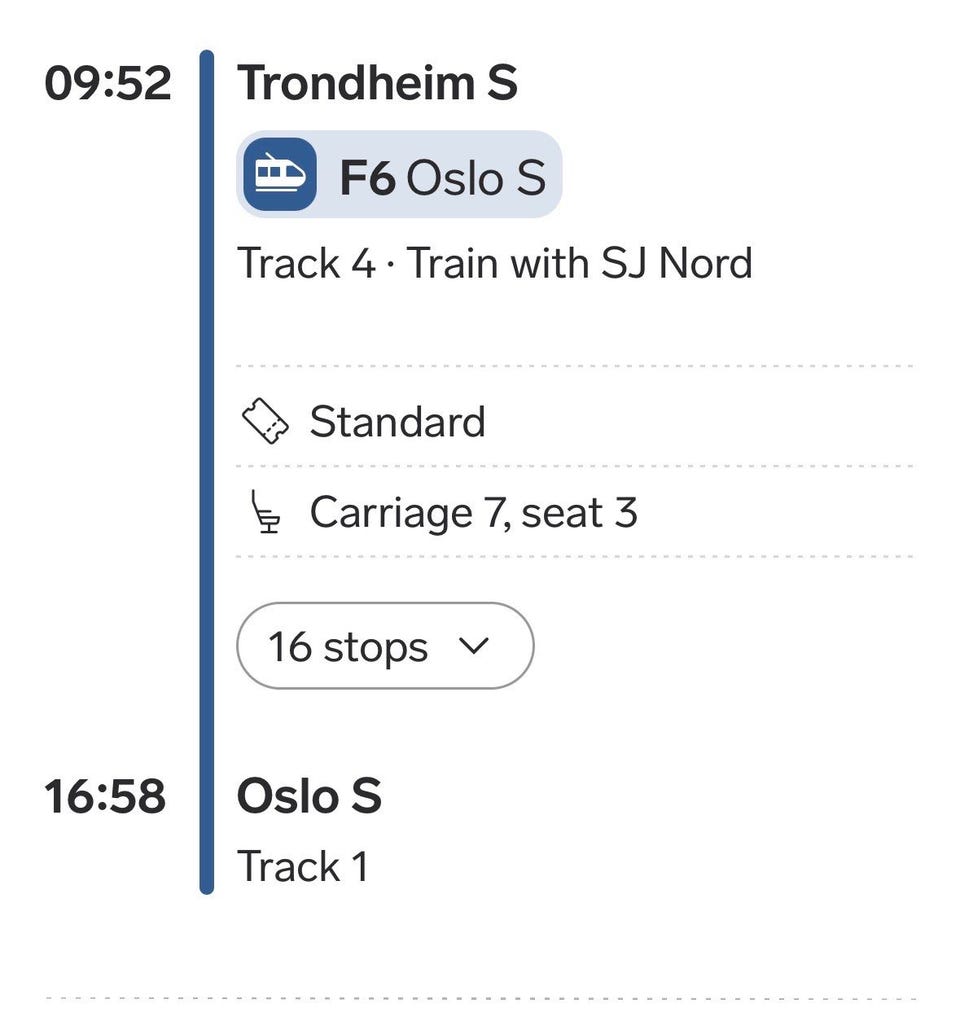Tap the Track 4 platform text
The height and width of the screenshot is (1030, 960).
[x=306, y=264]
